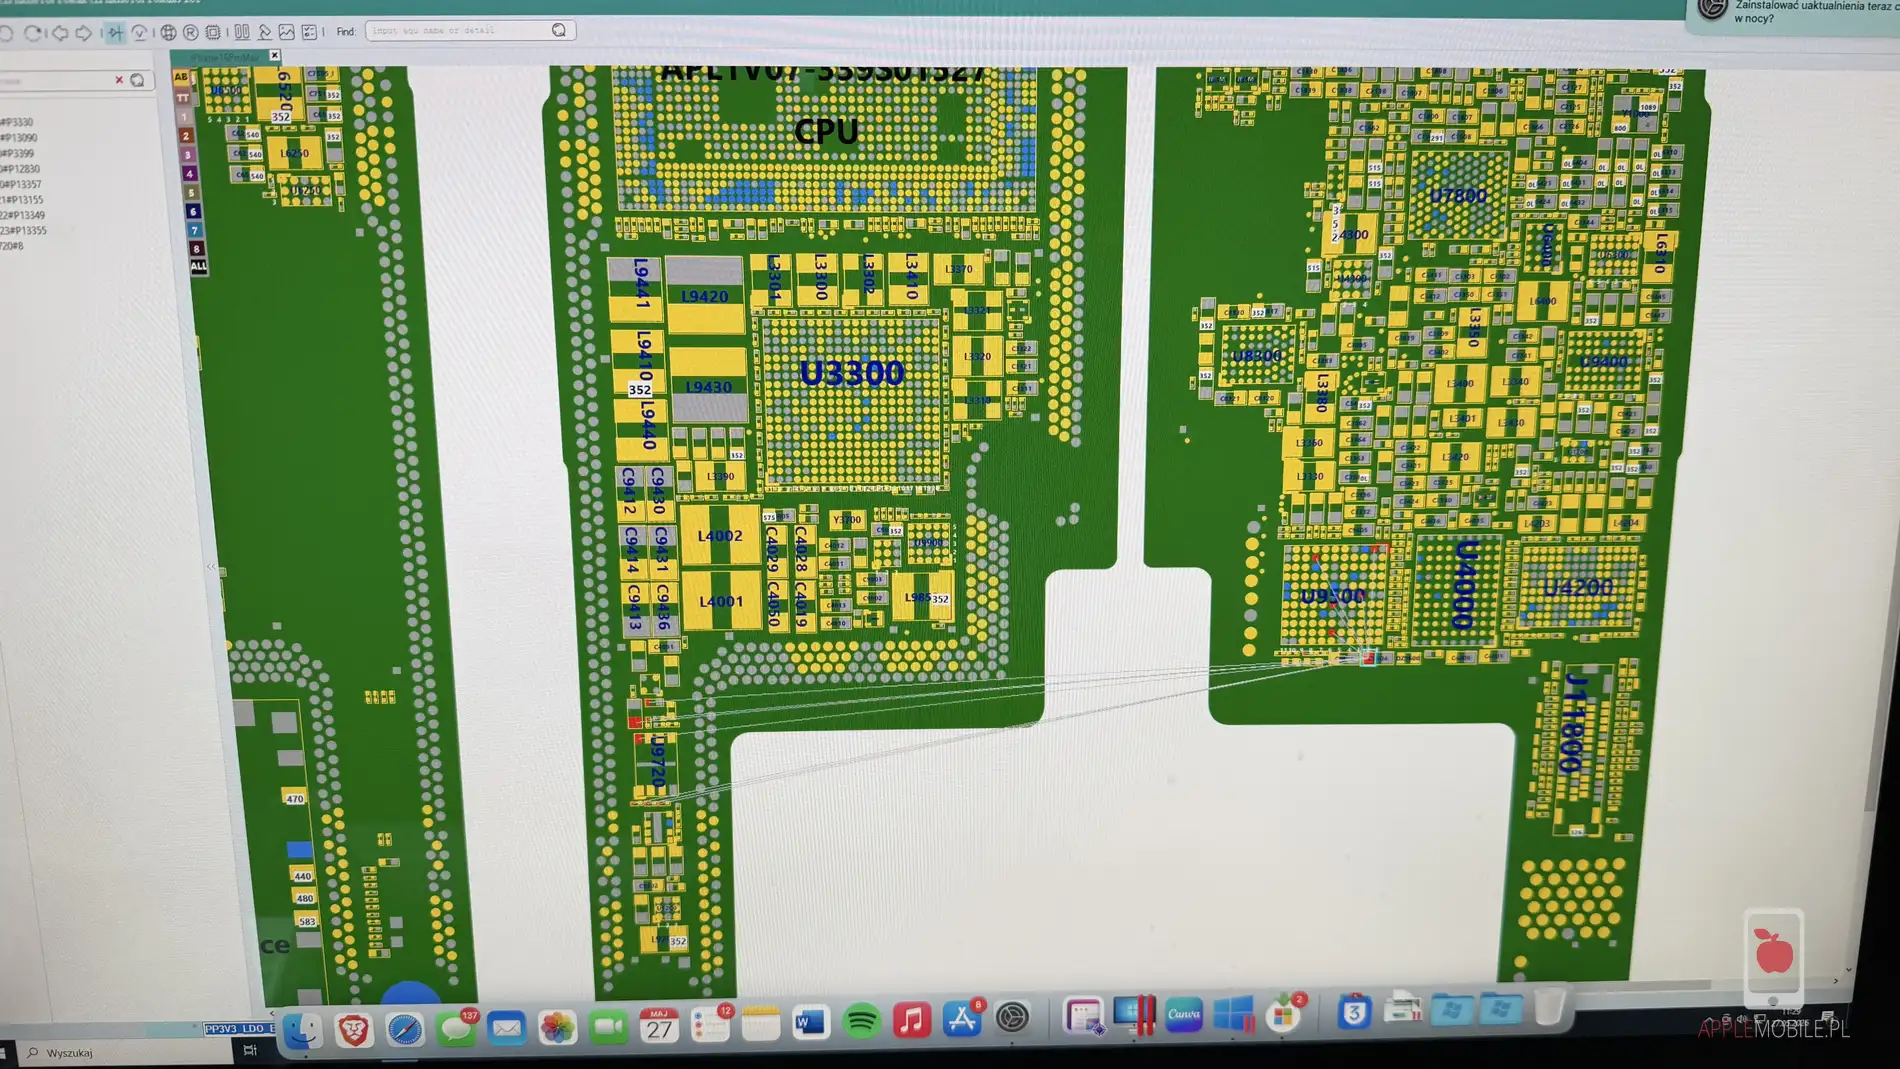Click the redo rotation arrow icon
The height and width of the screenshot is (1069, 1900).
pyautogui.click(x=33, y=33)
